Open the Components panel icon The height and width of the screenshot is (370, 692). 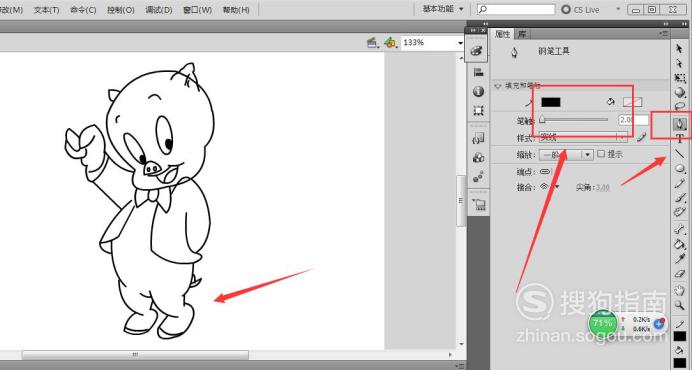click(478, 158)
